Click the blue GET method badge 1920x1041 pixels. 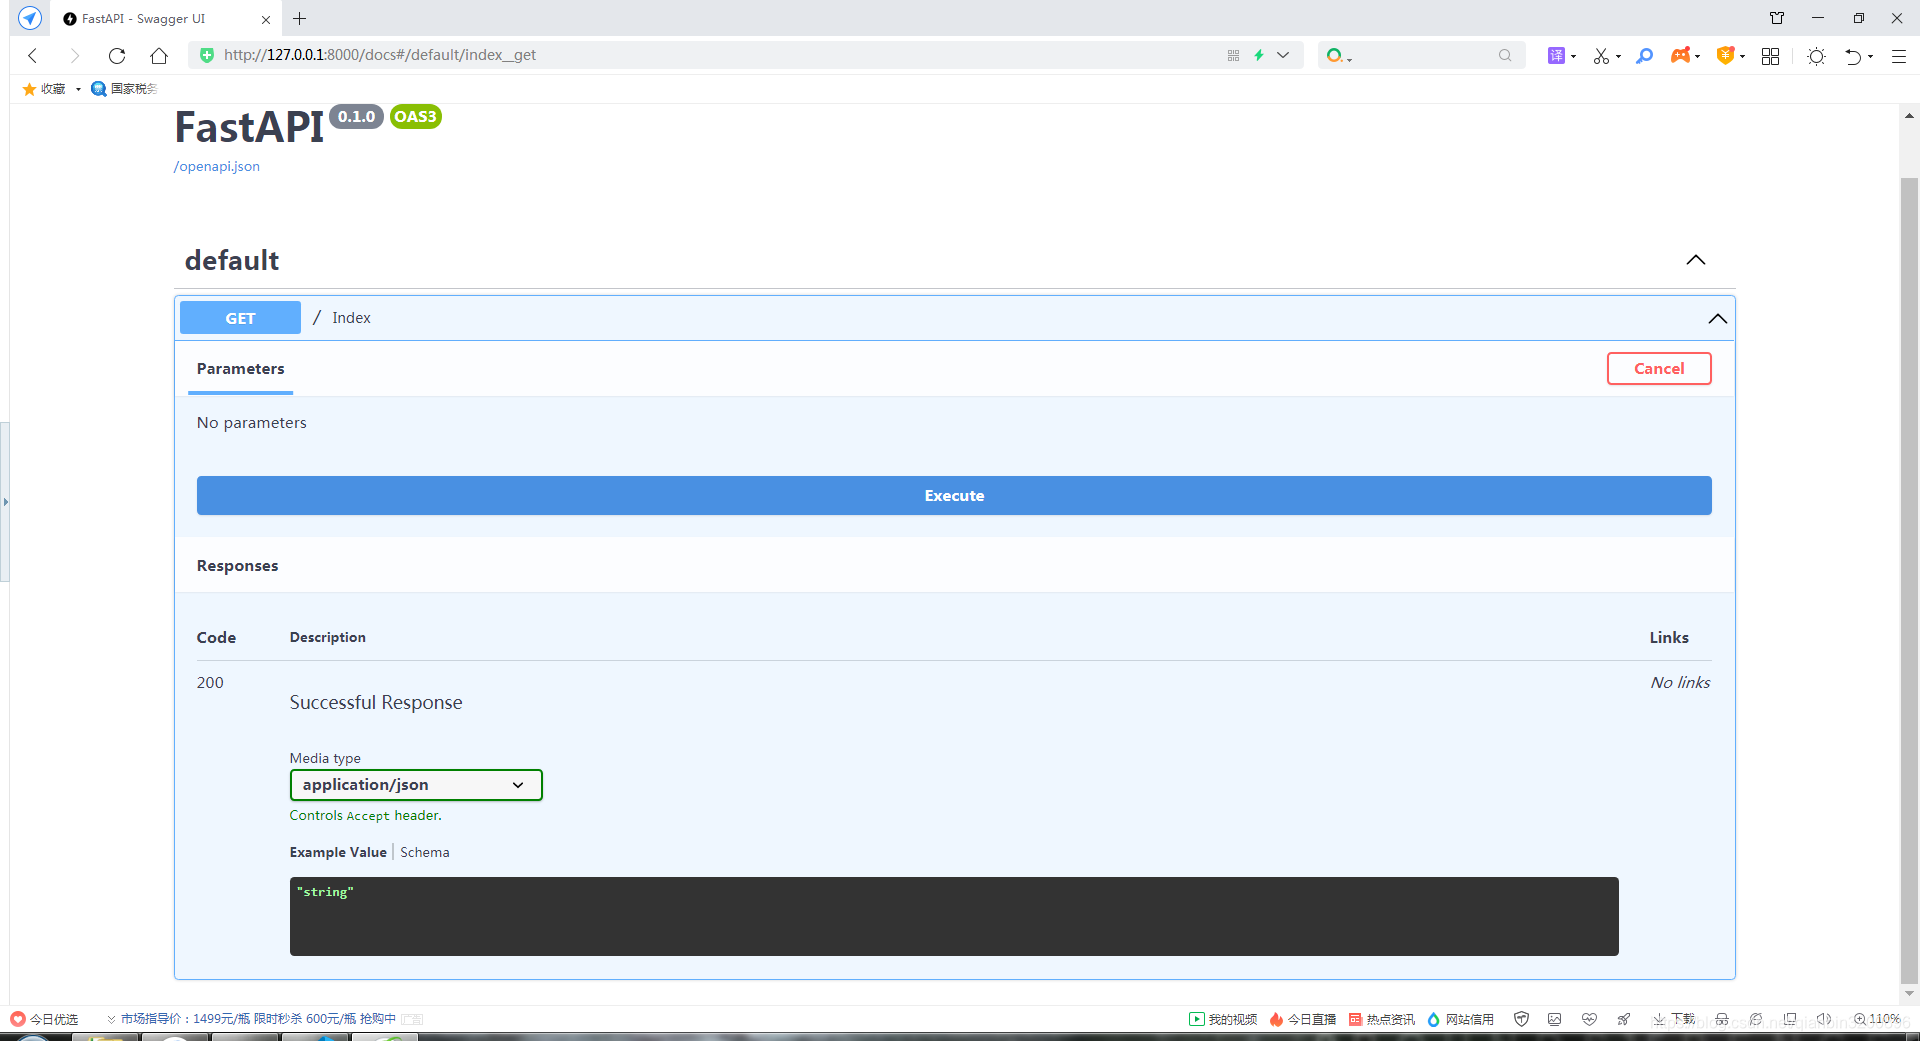(240, 318)
